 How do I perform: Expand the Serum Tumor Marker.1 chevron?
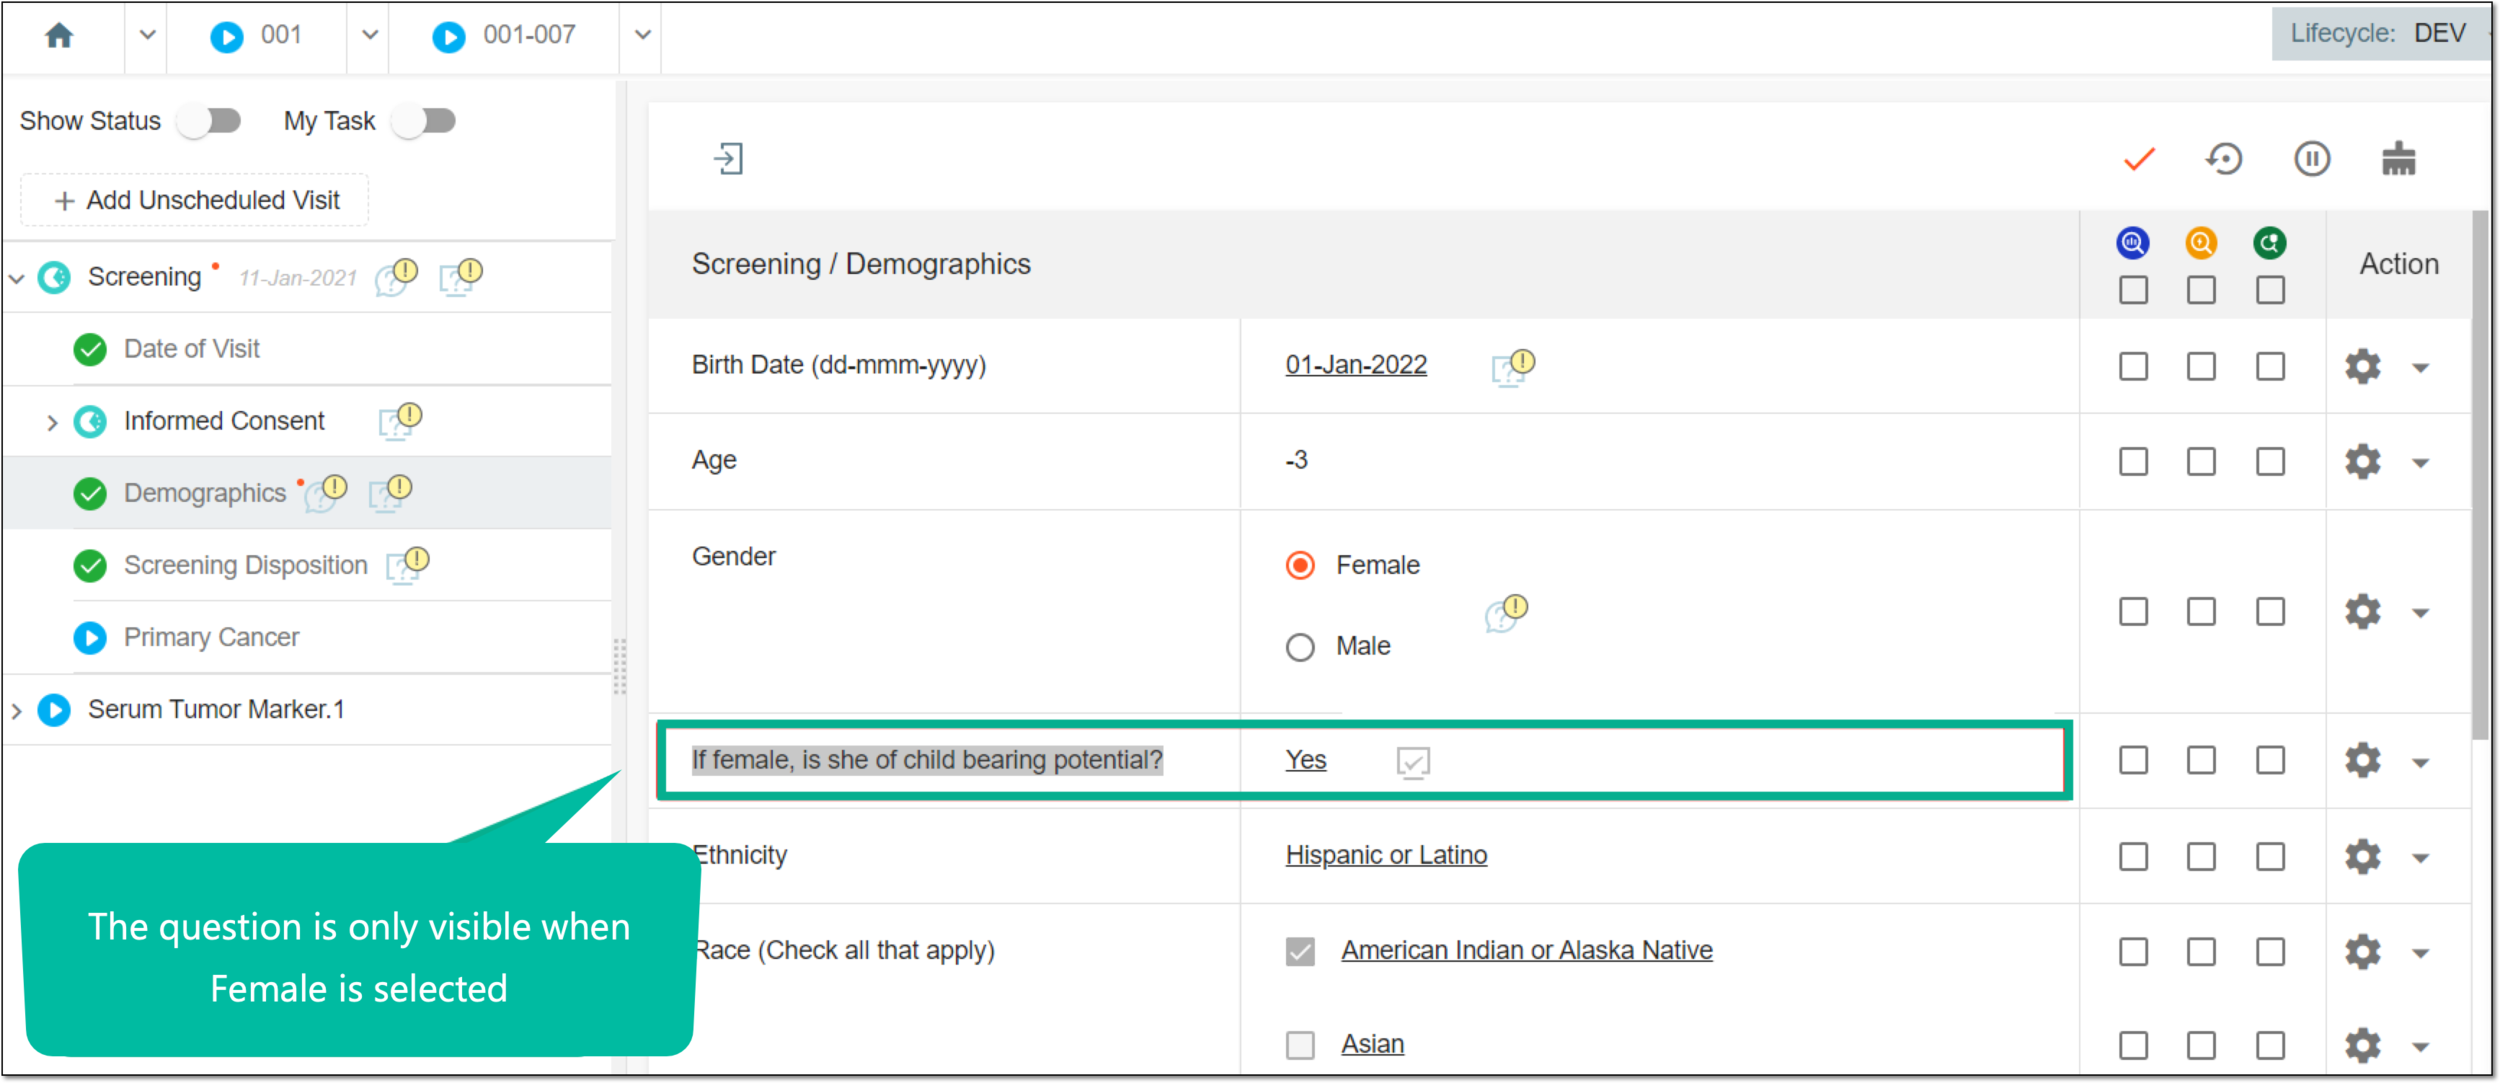(16, 711)
